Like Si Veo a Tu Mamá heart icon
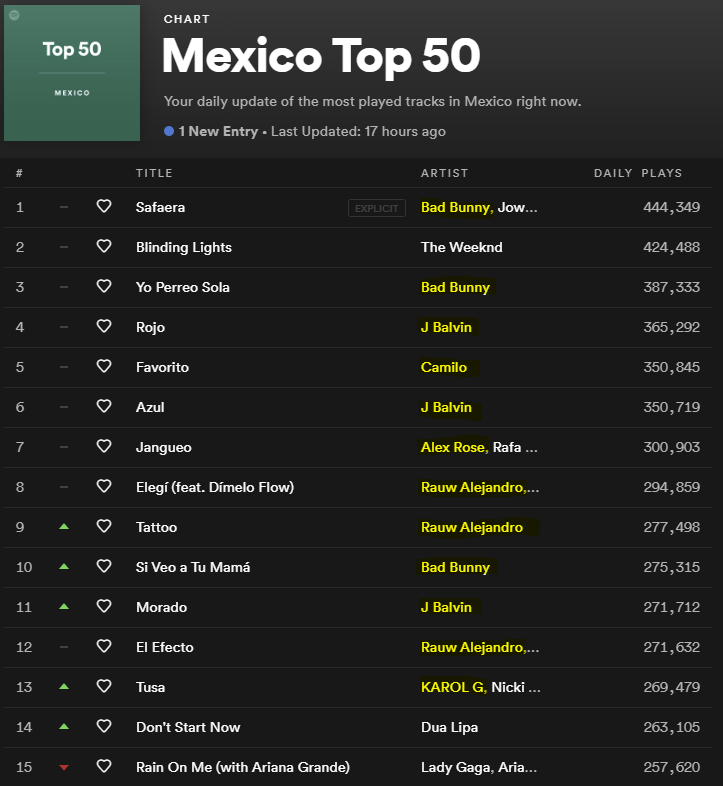Screen dimensions: 723x786 click(x=104, y=566)
